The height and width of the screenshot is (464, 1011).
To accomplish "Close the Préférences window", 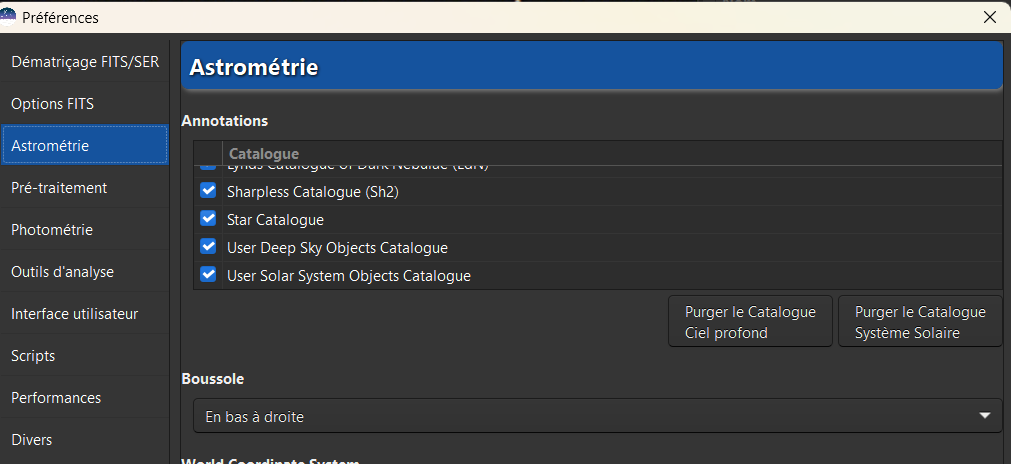I will click(989, 17).
